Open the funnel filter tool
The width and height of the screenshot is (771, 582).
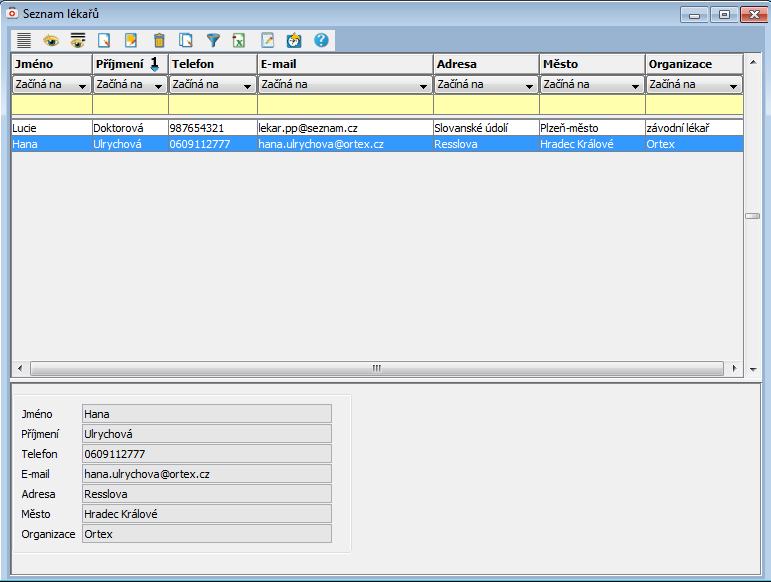(x=213, y=40)
